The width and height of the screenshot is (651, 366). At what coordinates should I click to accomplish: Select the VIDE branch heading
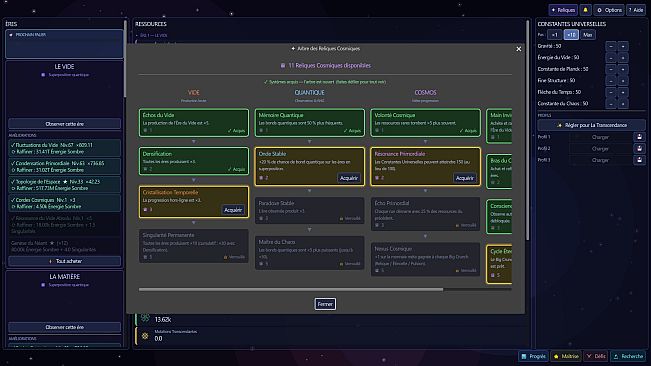193,93
